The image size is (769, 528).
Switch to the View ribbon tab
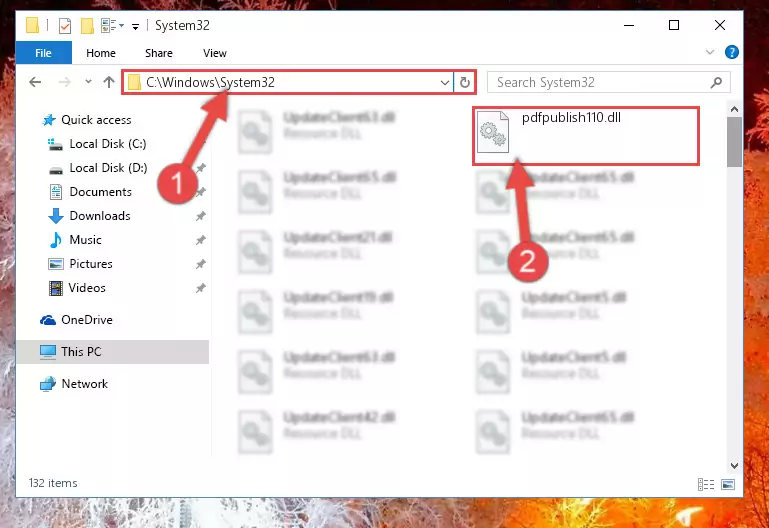point(215,53)
